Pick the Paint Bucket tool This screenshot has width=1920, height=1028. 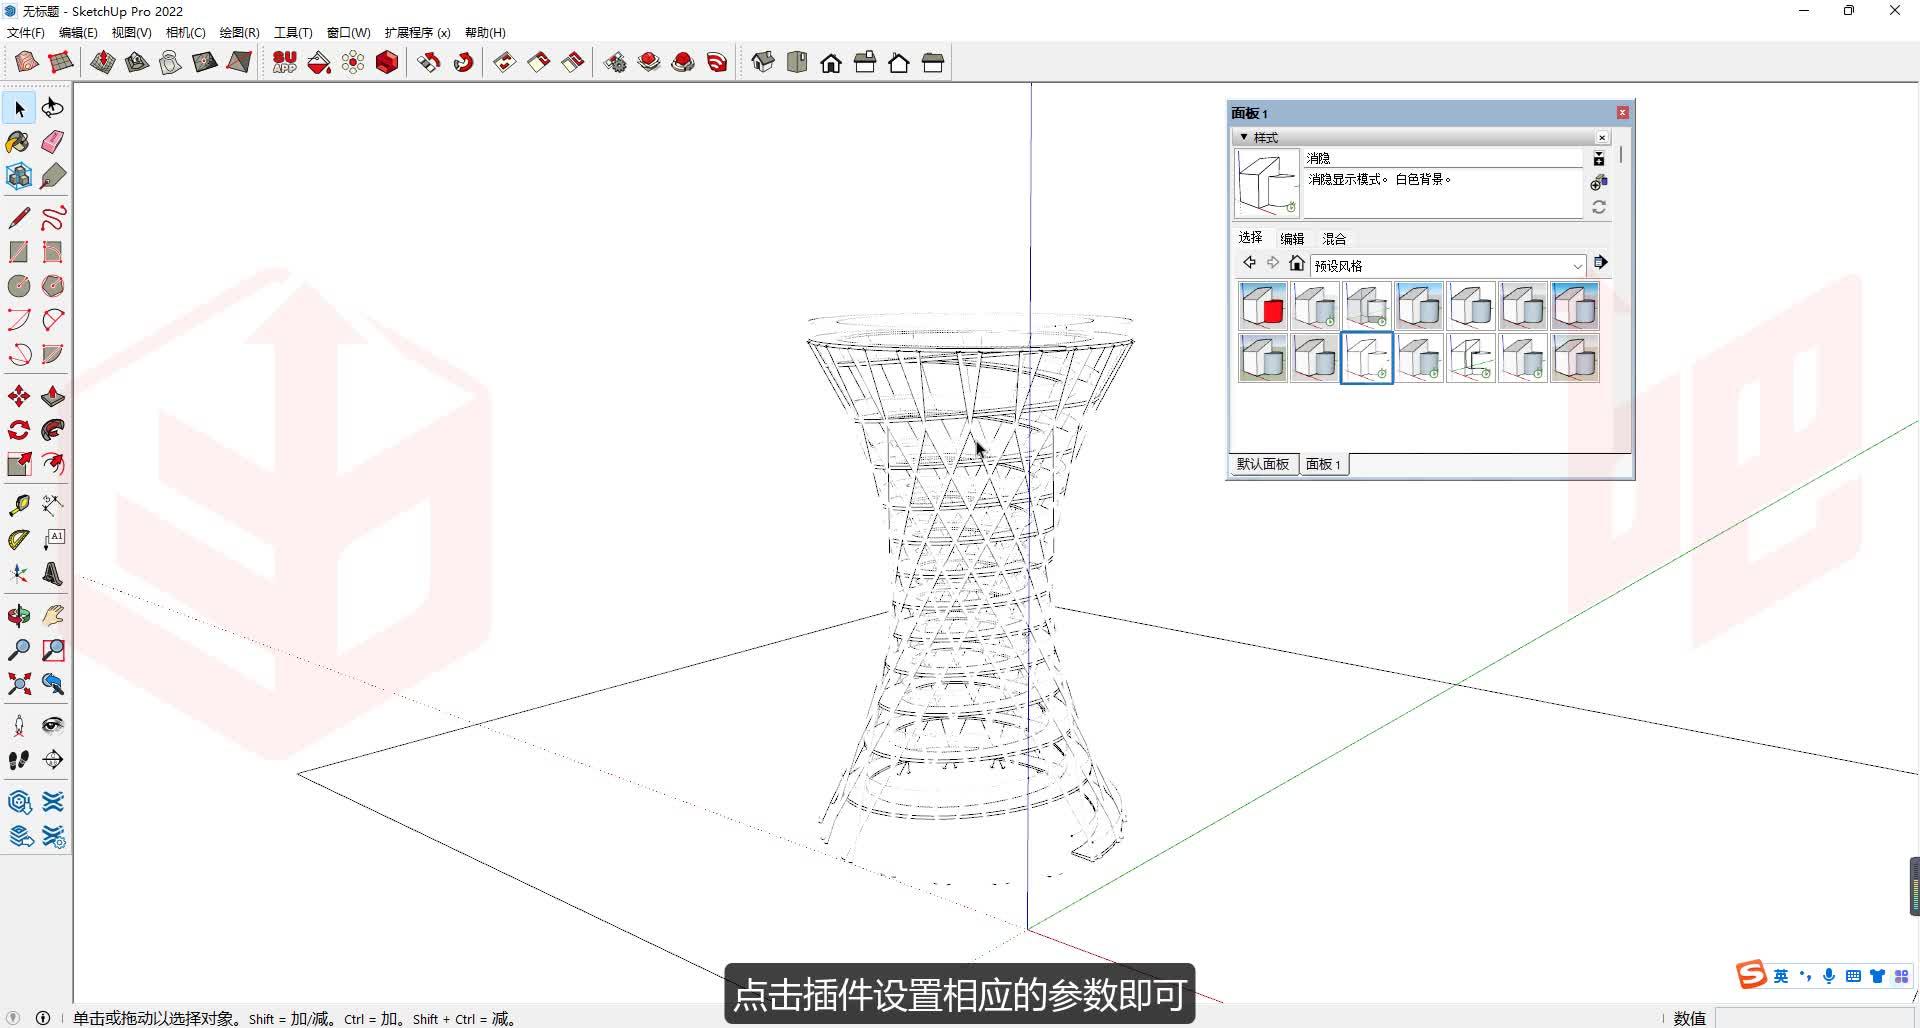[19, 142]
